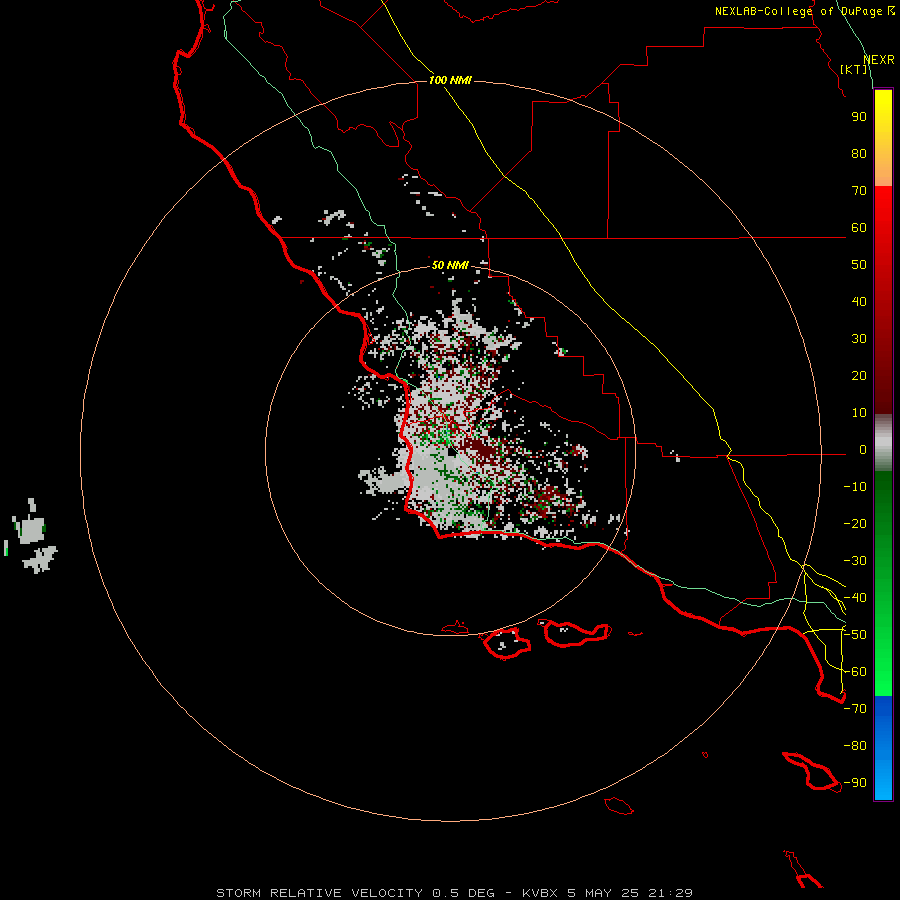900x900 pixels.
Task: Click the 100 NMI range ring label
Action: coord(450,80)
